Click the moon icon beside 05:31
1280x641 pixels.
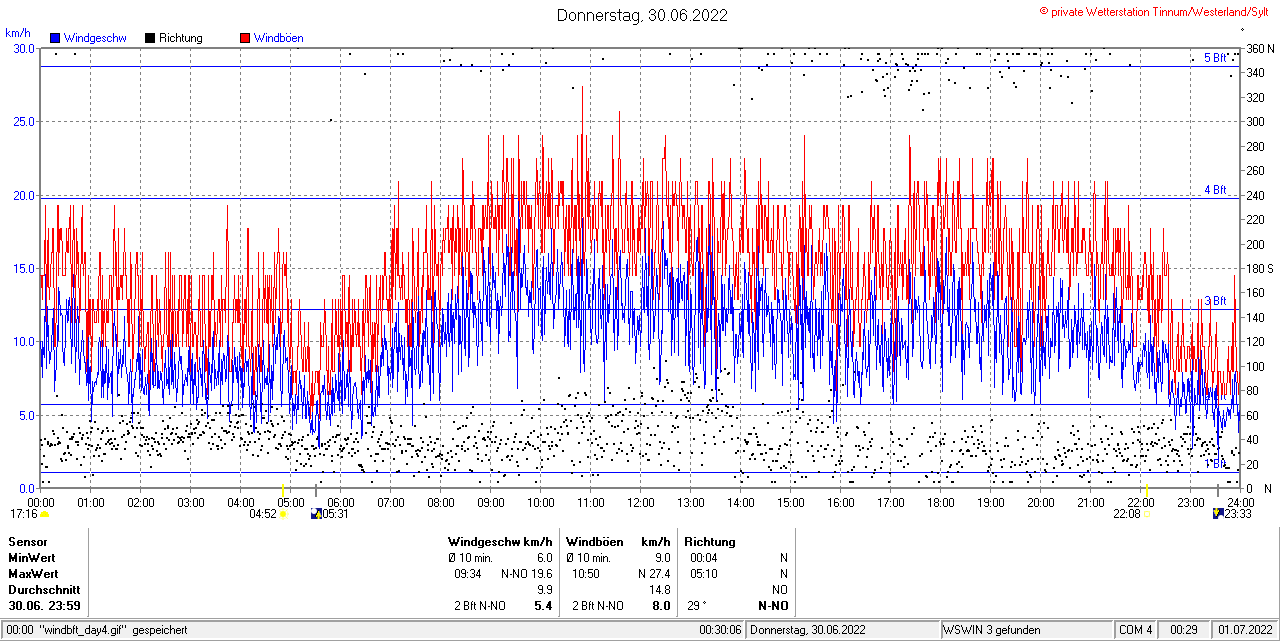tap(317, 514)
